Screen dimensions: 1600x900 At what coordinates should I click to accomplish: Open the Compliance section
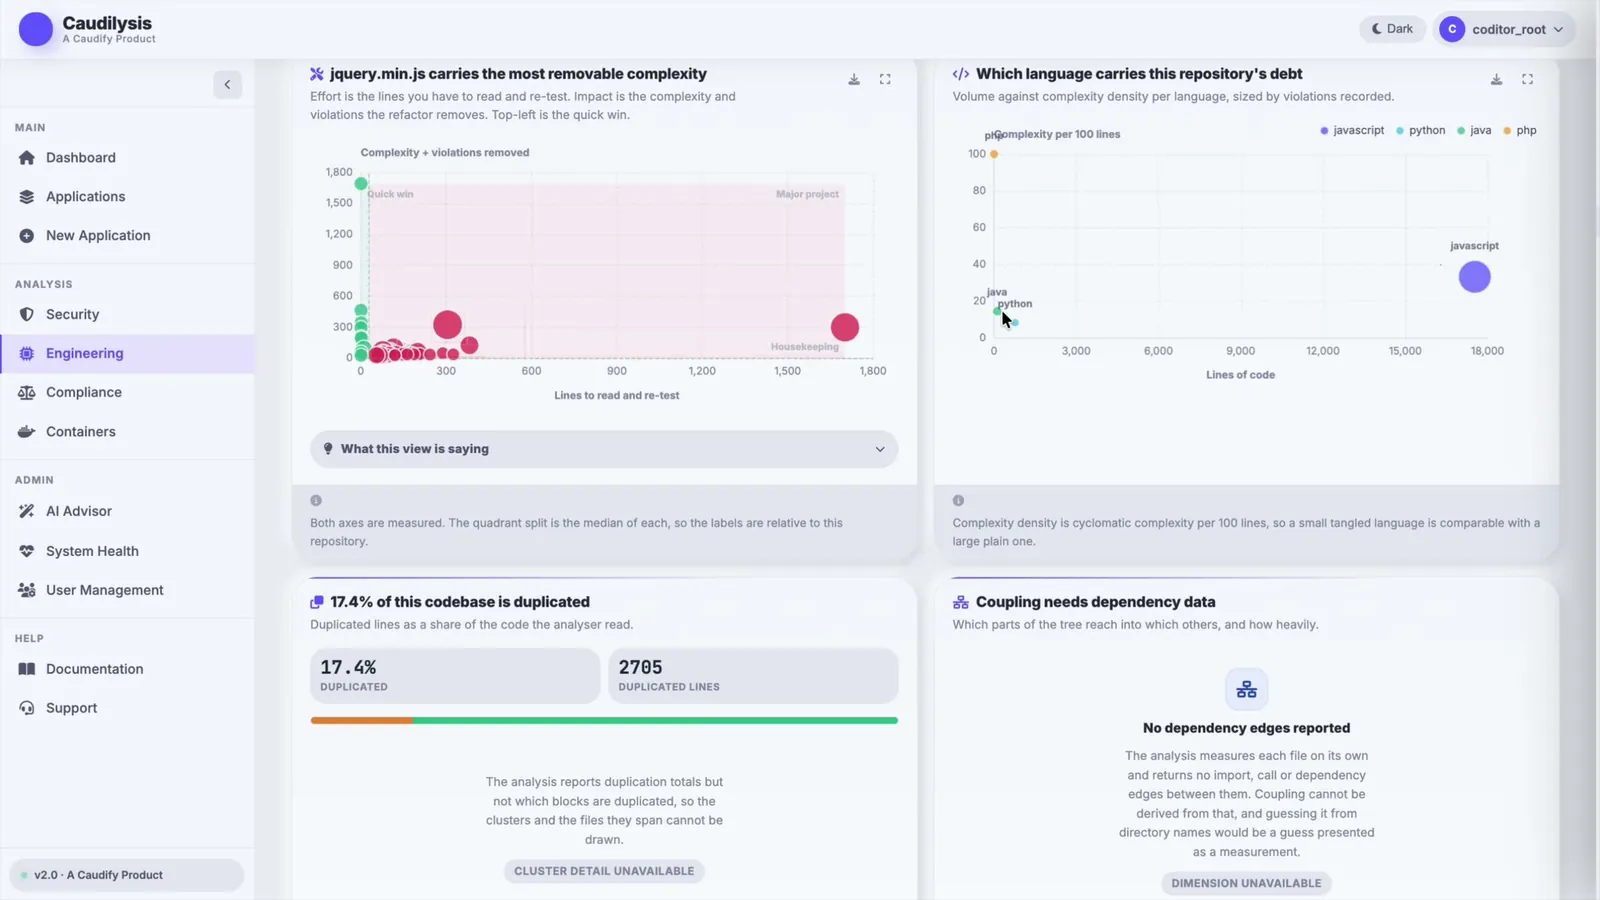(x=127, y=392)
